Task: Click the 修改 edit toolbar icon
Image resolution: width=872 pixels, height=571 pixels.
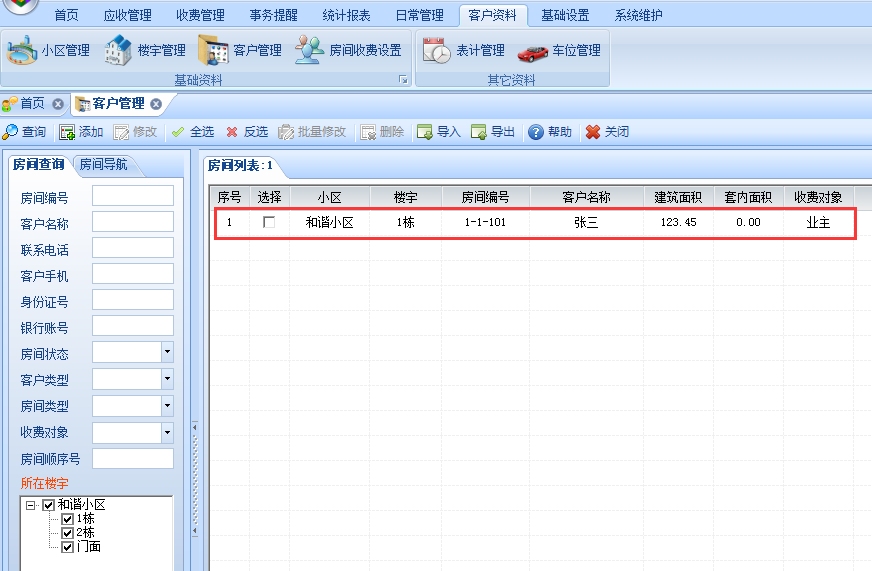Action: pyautogui.click(x=121, y=132)
